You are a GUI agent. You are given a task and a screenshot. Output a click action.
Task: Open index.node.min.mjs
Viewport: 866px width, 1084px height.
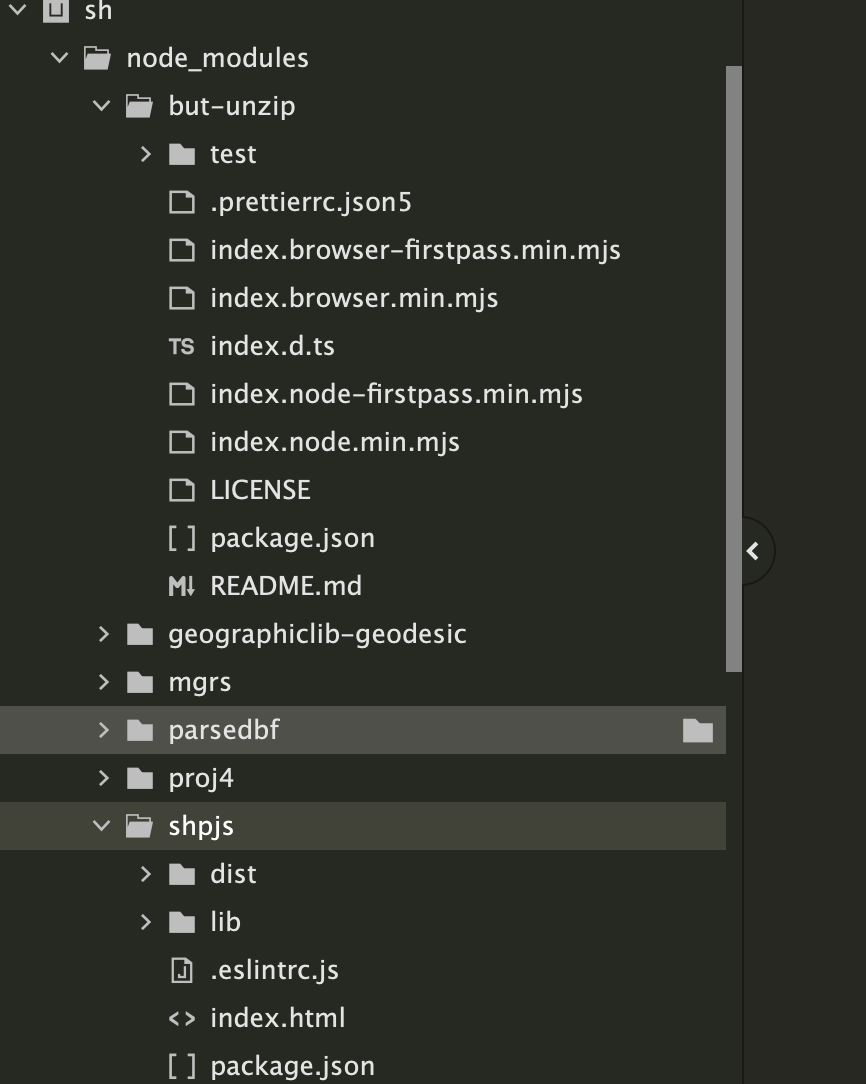[335, 442]
